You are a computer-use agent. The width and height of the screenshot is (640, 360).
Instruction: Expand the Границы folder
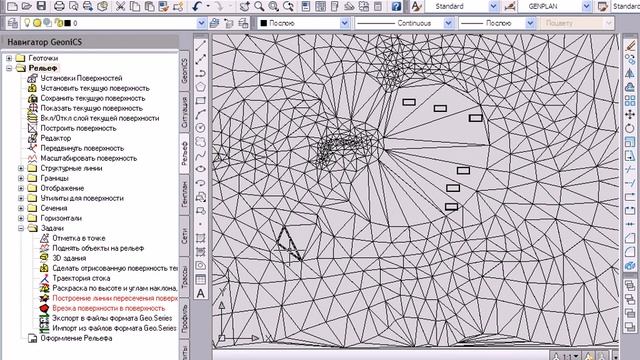tap(21, 178)
